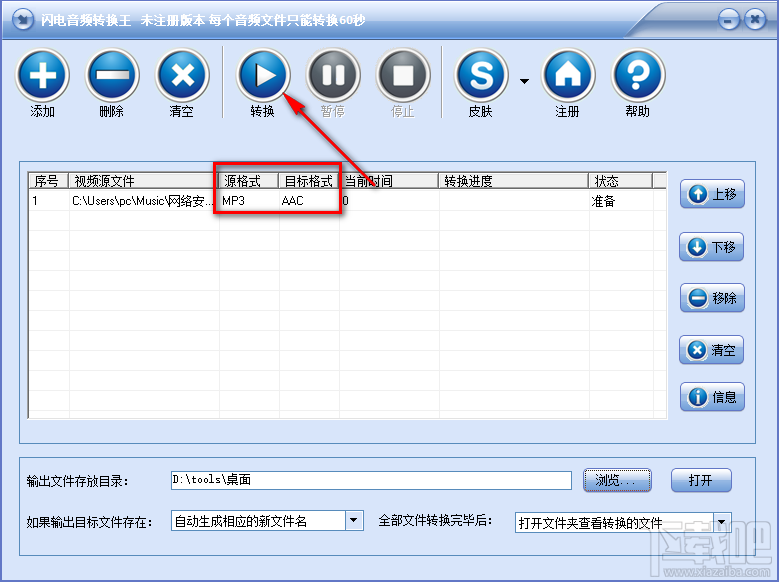Expand the skin dropdown arrow next to 皮肤
This screenshot has width=779, height=582.
click(524, 81)
